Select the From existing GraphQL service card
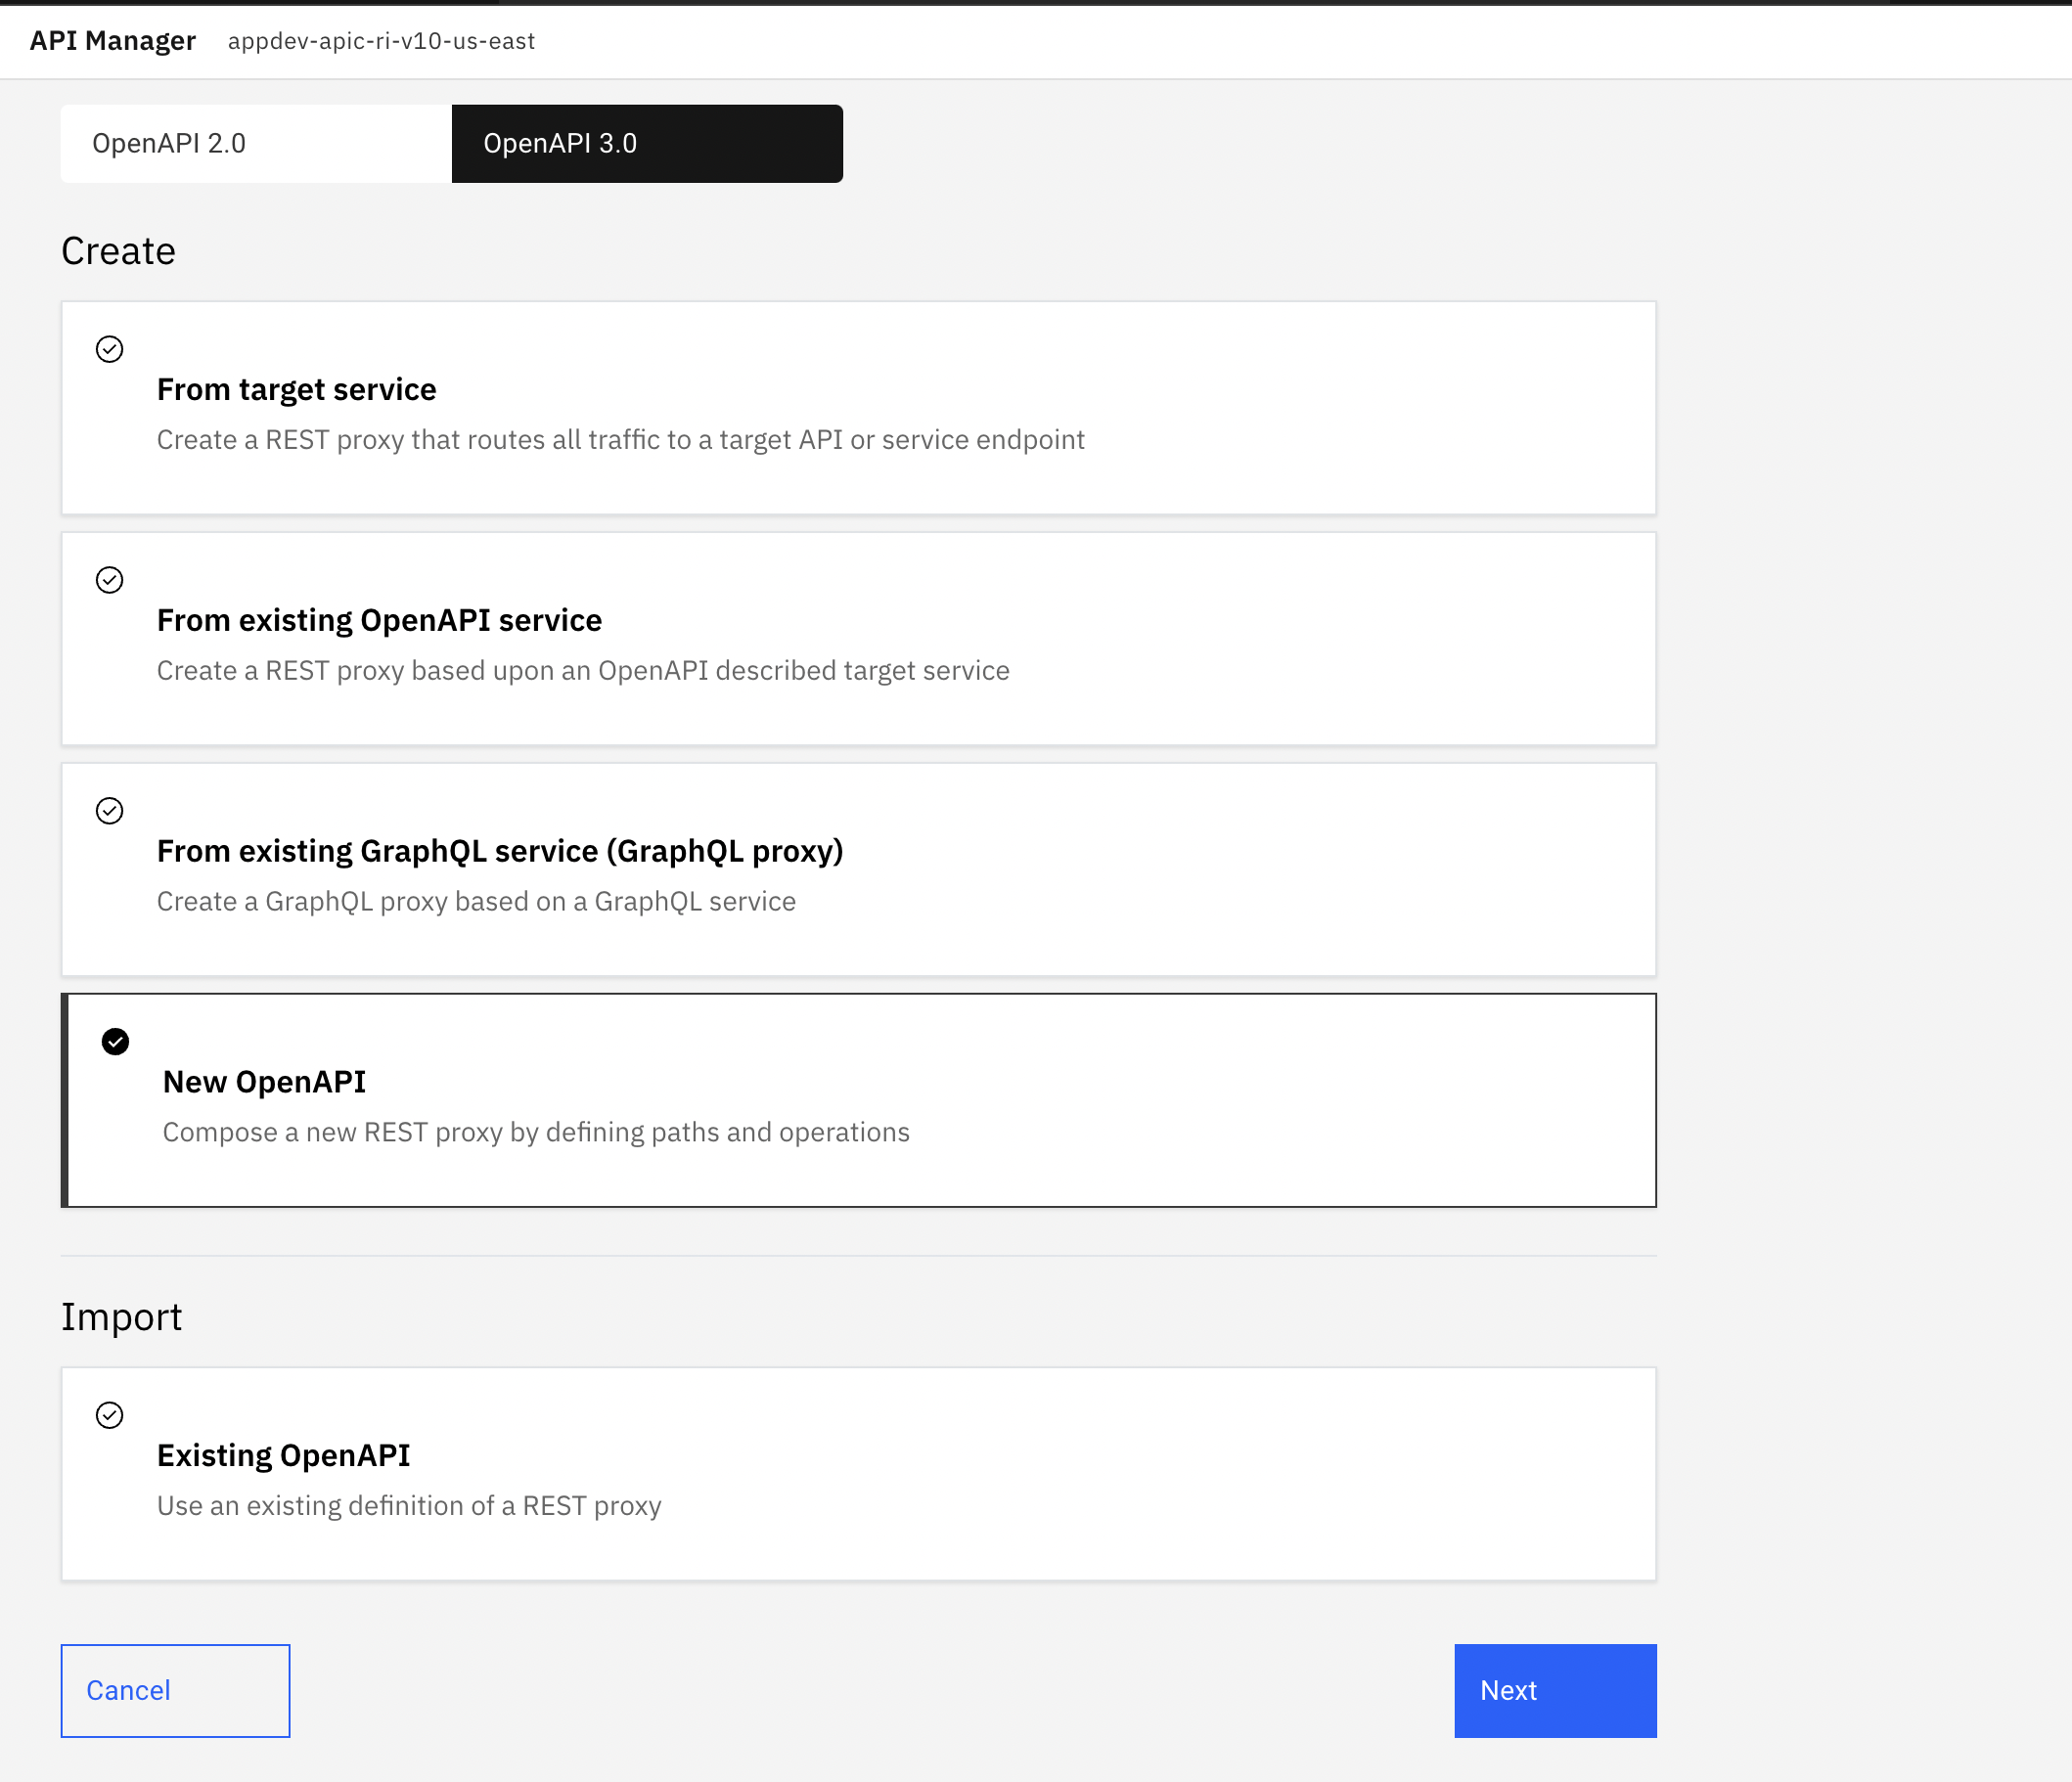This screenshot has height=1782, width=2072. [860, 869]
